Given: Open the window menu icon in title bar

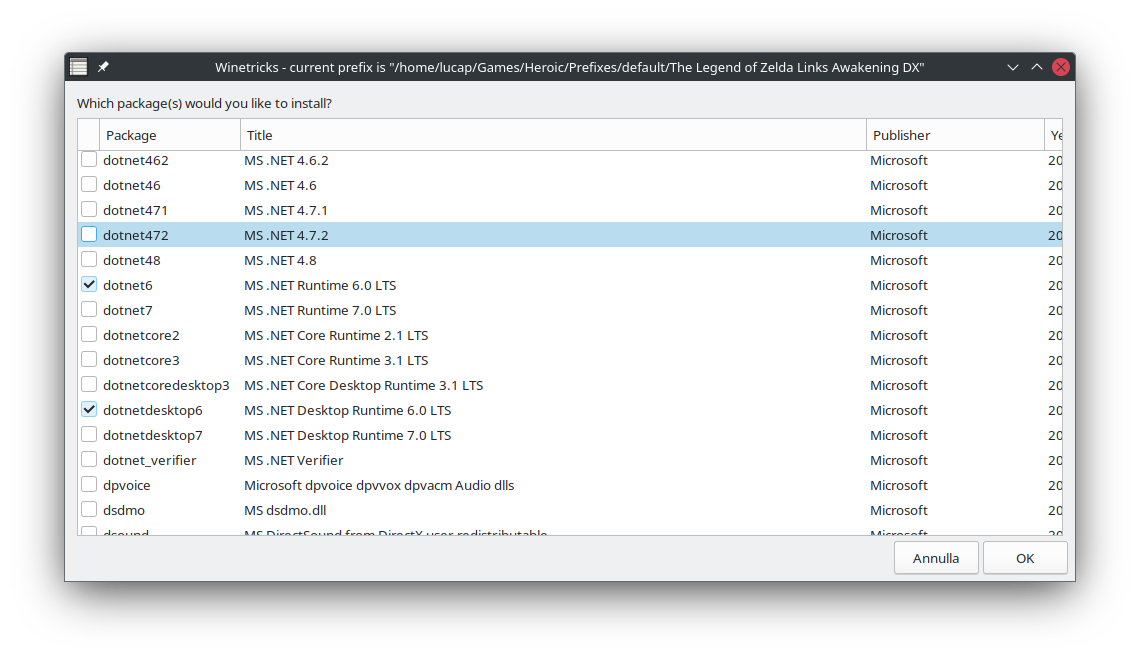Looking at the screenshot, I should [x=79, y=67].
